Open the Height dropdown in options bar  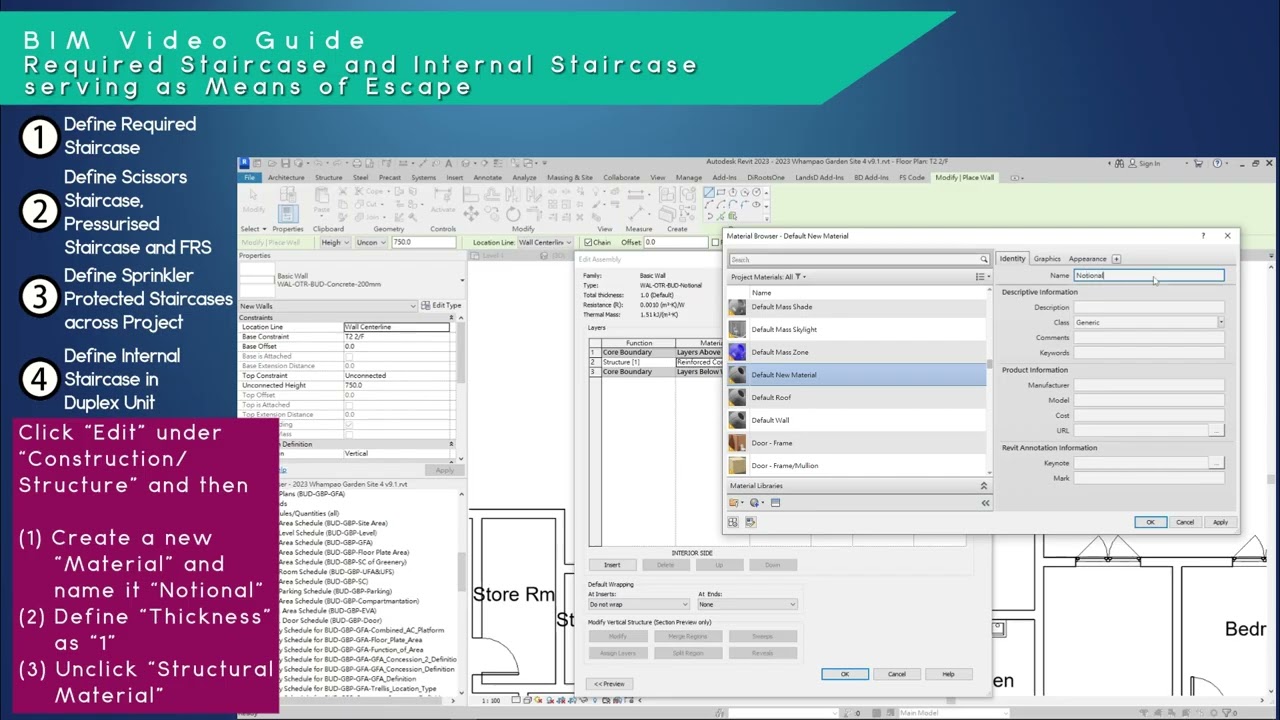(334, 242)
